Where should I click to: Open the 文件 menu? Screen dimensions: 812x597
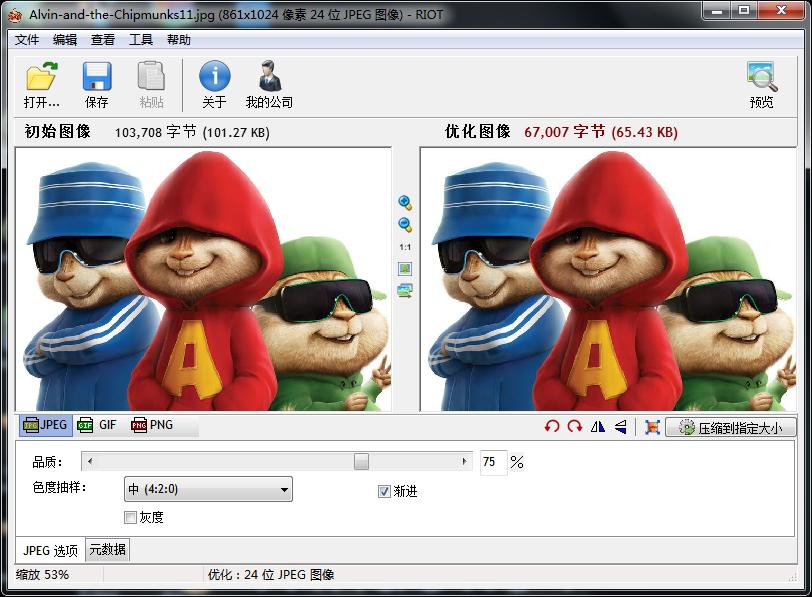[27, 40]
